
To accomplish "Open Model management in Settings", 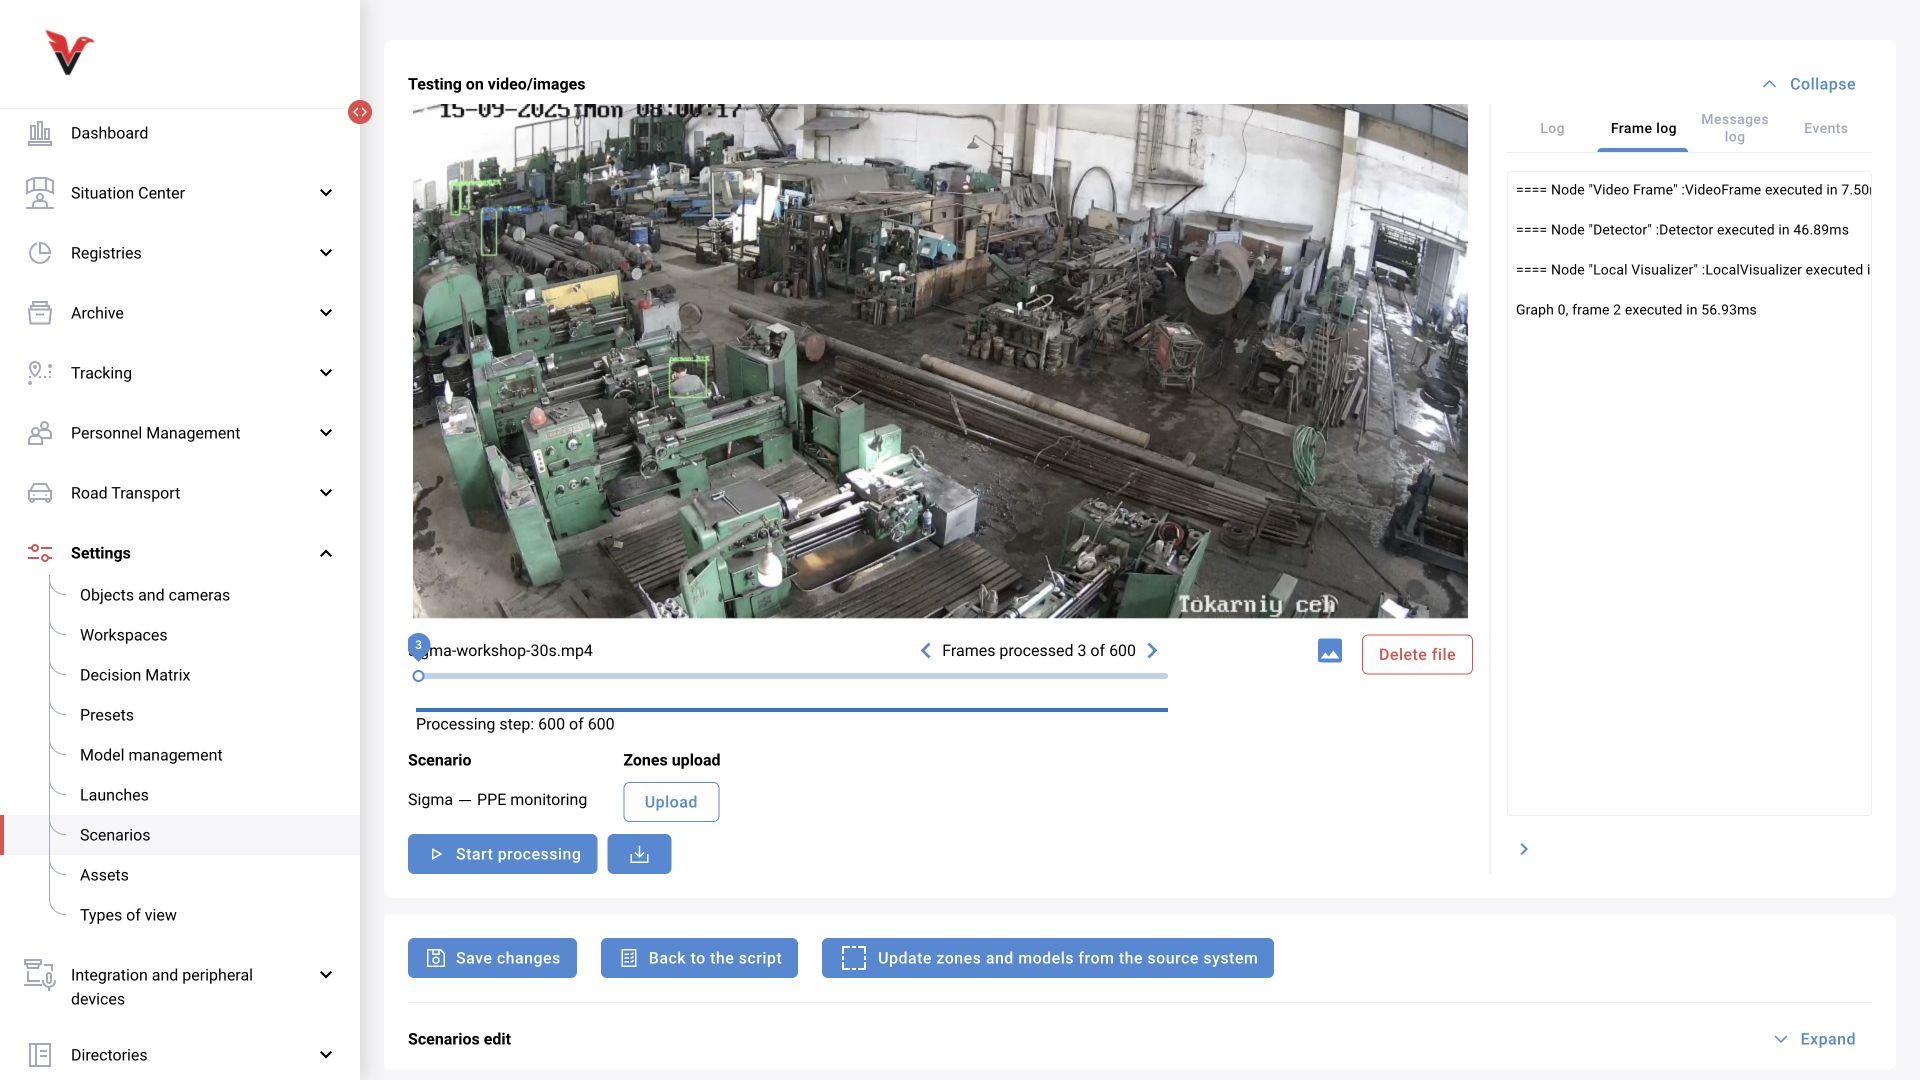I will pos(151,755).
